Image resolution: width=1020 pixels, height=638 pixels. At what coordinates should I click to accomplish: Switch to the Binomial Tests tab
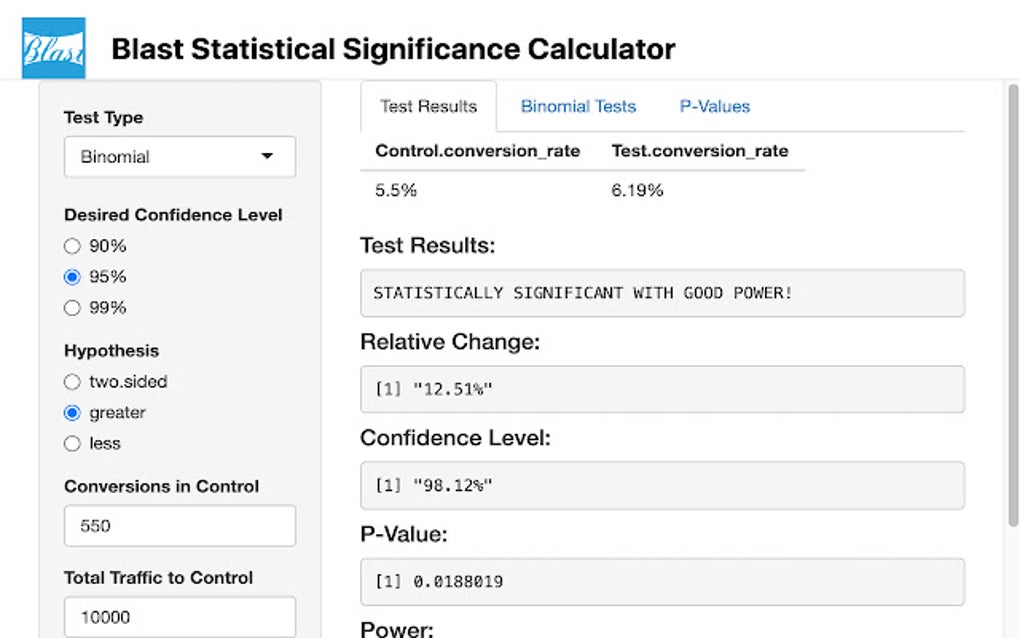click(x=577, y=106)
